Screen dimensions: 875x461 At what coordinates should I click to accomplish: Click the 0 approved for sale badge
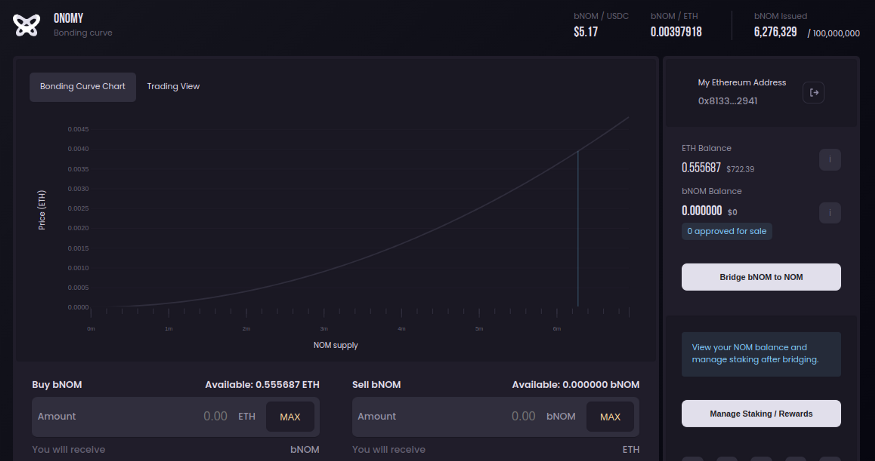coord(727,231)
